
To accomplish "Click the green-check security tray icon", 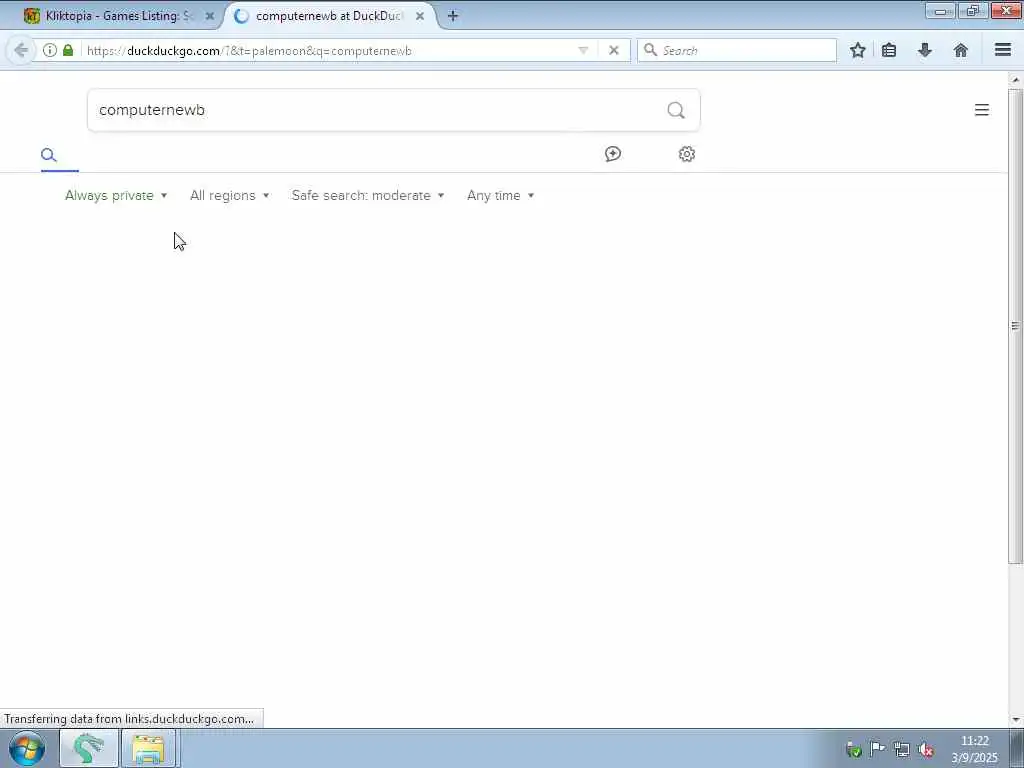I will [x=854, y=750].
